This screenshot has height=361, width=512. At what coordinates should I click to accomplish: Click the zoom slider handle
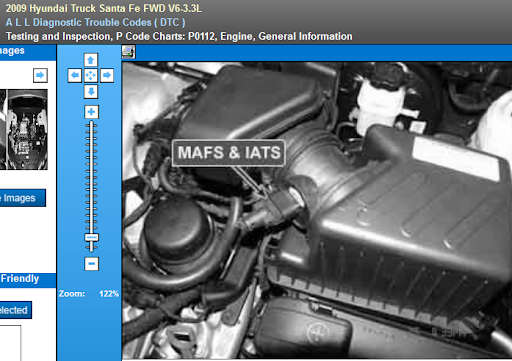(91, 237)
